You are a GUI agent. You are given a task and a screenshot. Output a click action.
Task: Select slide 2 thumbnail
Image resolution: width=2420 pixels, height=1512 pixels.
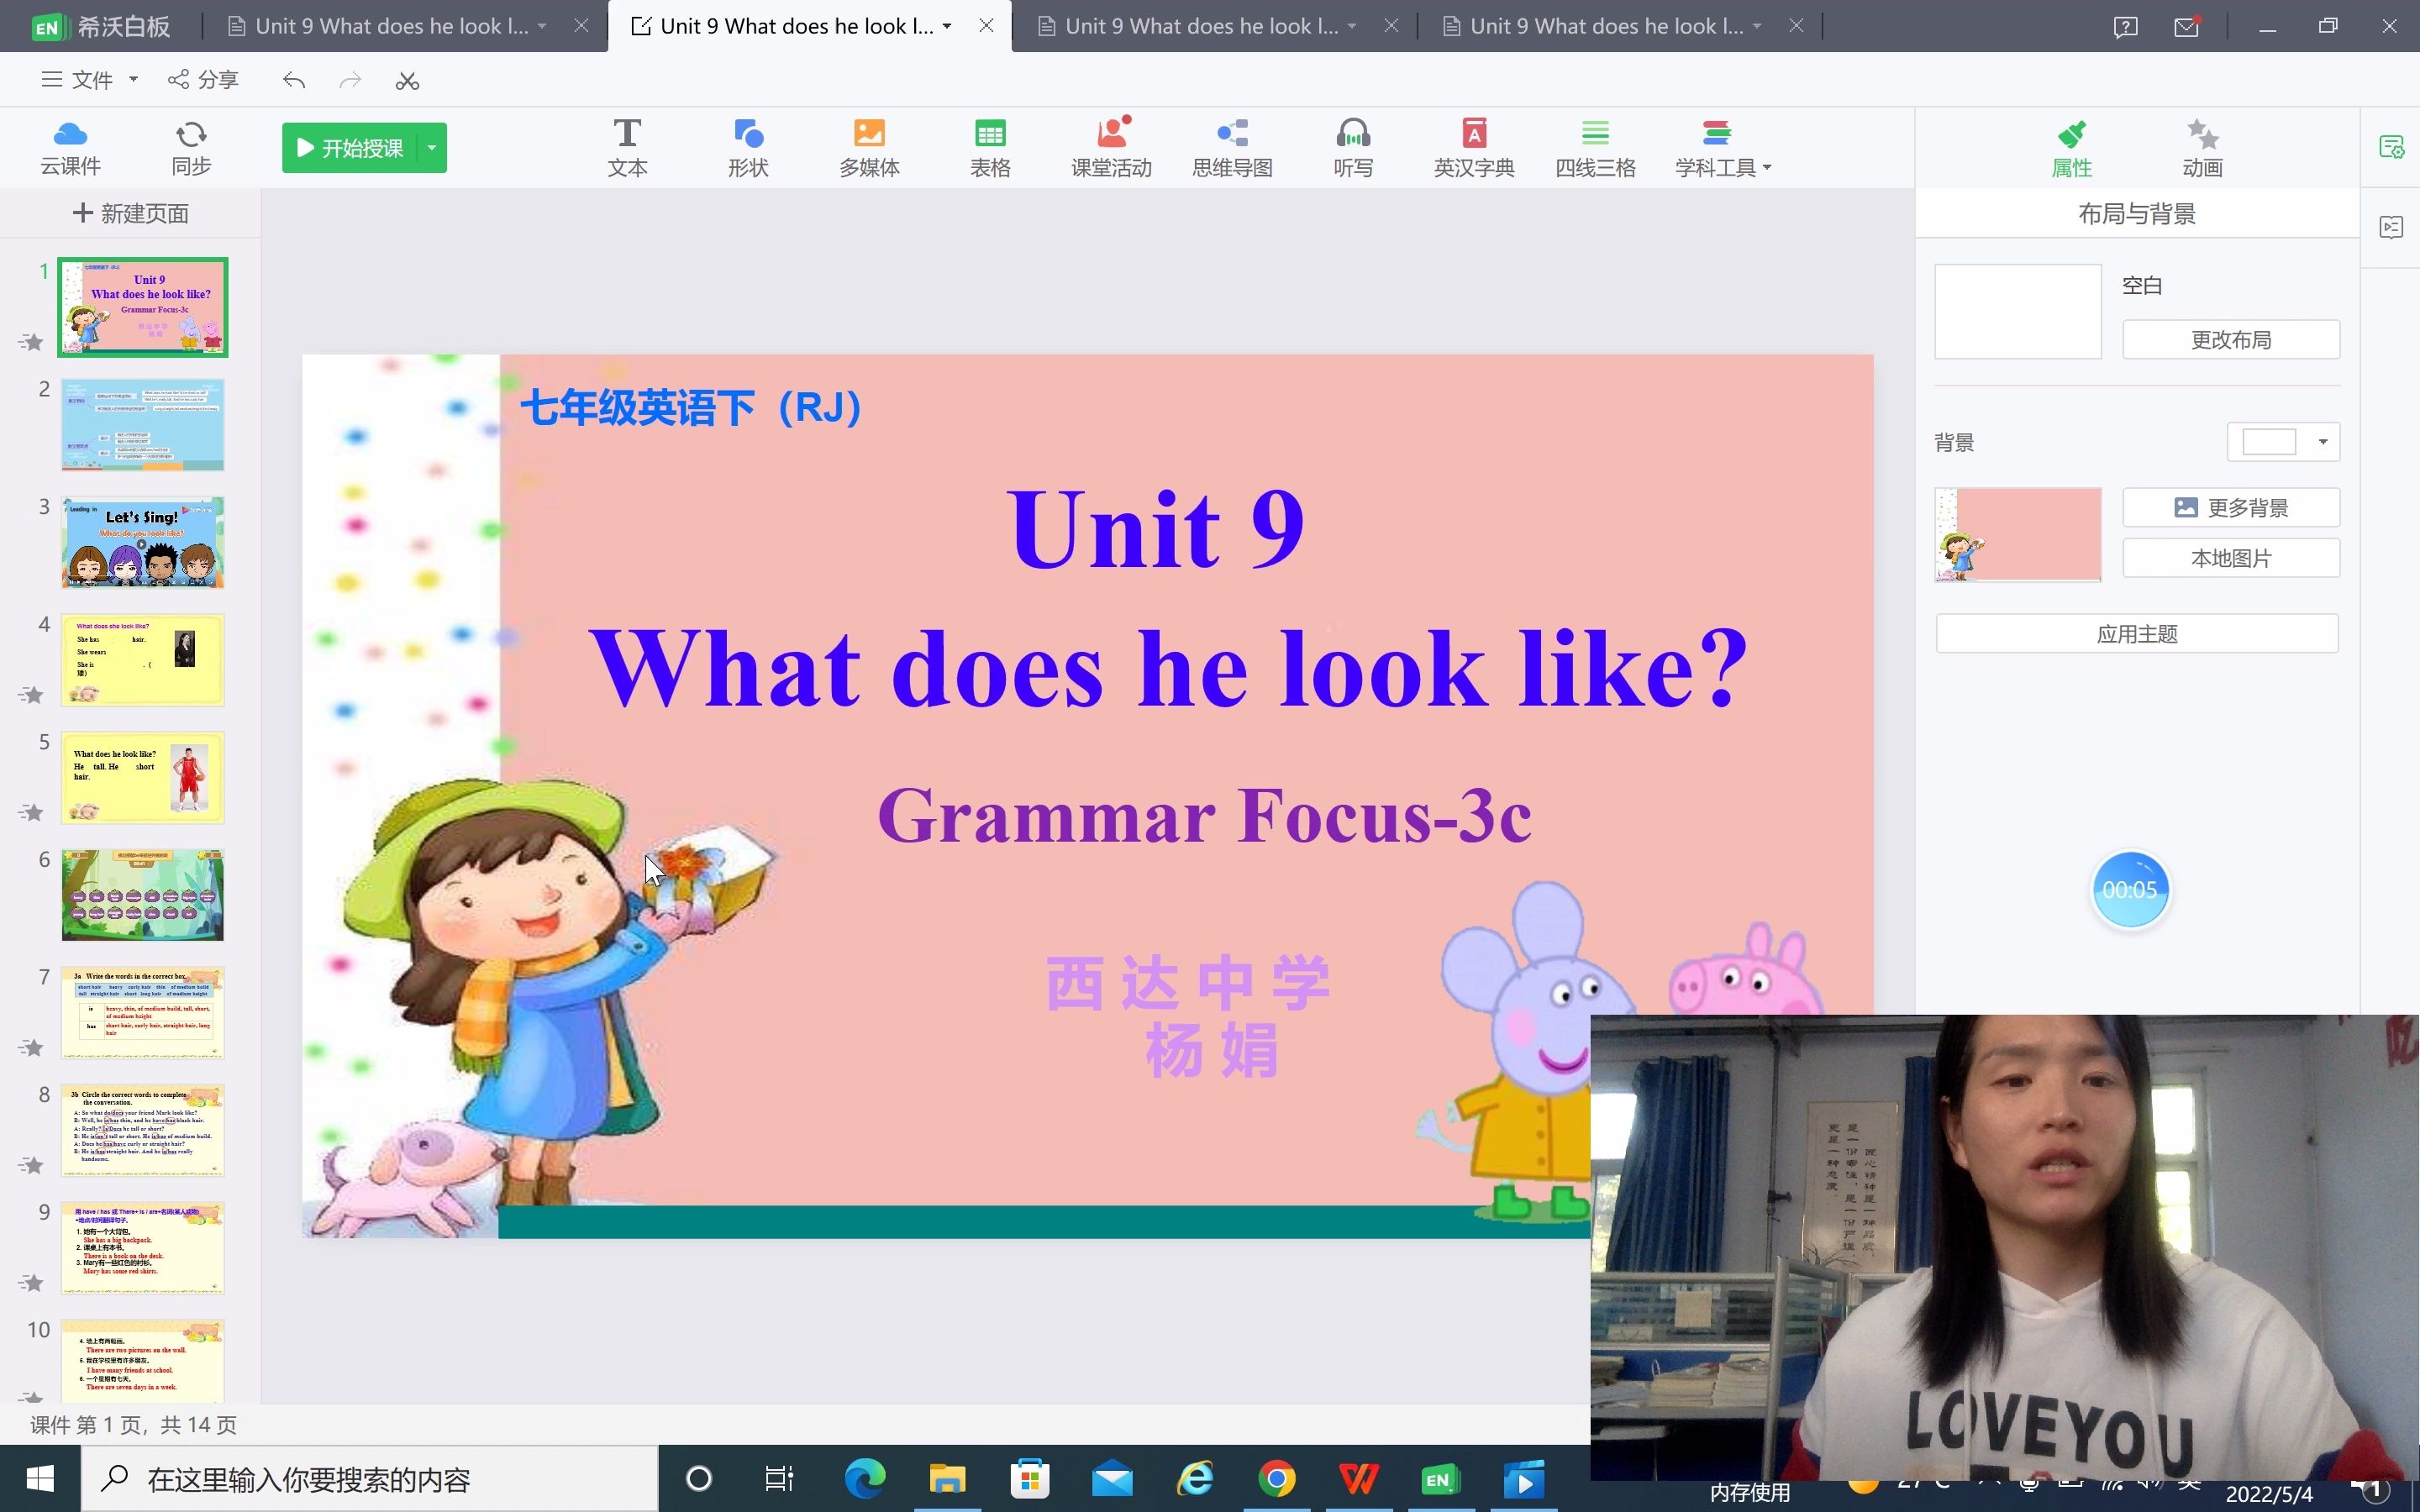[x=143, y=425]
